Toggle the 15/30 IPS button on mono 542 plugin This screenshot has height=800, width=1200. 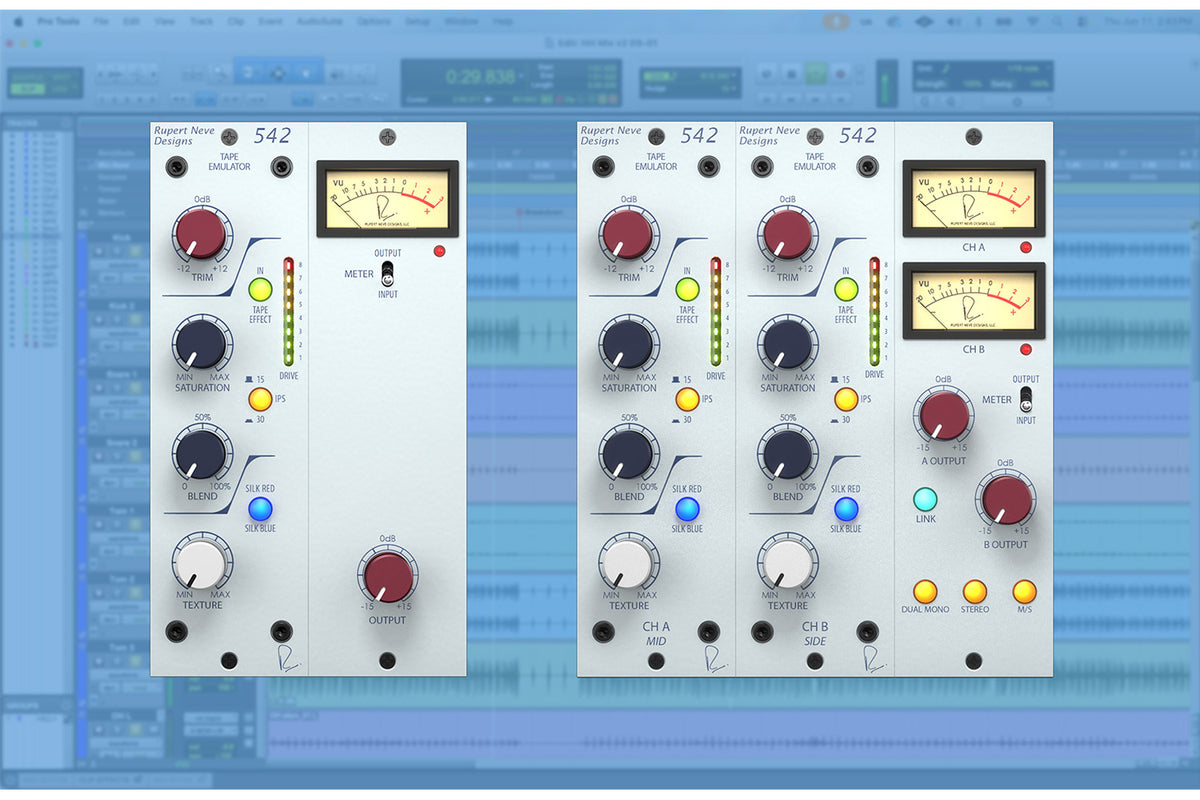coord(260,400)
